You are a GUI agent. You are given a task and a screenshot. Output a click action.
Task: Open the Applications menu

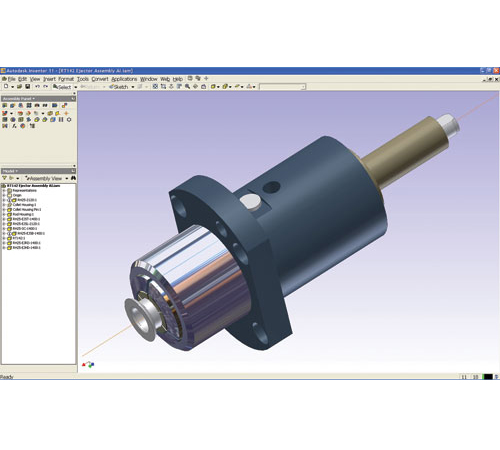coord(124,79)
